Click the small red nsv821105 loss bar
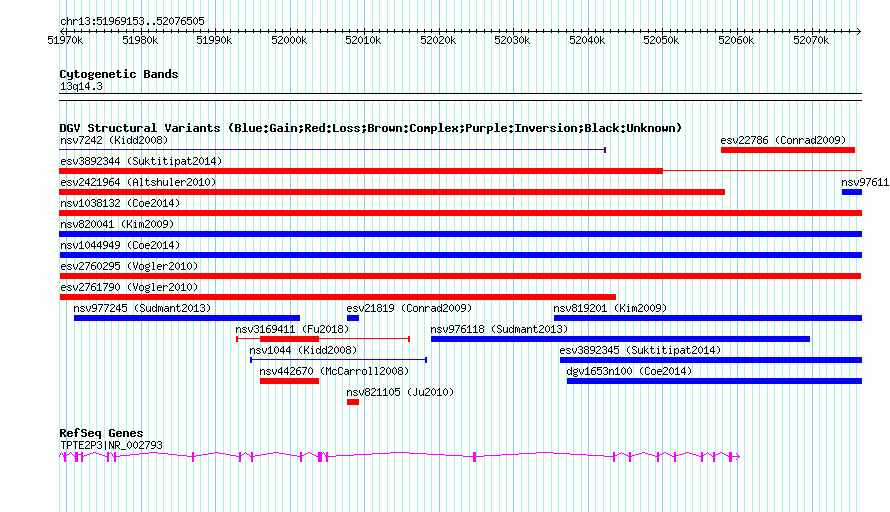 353,402
